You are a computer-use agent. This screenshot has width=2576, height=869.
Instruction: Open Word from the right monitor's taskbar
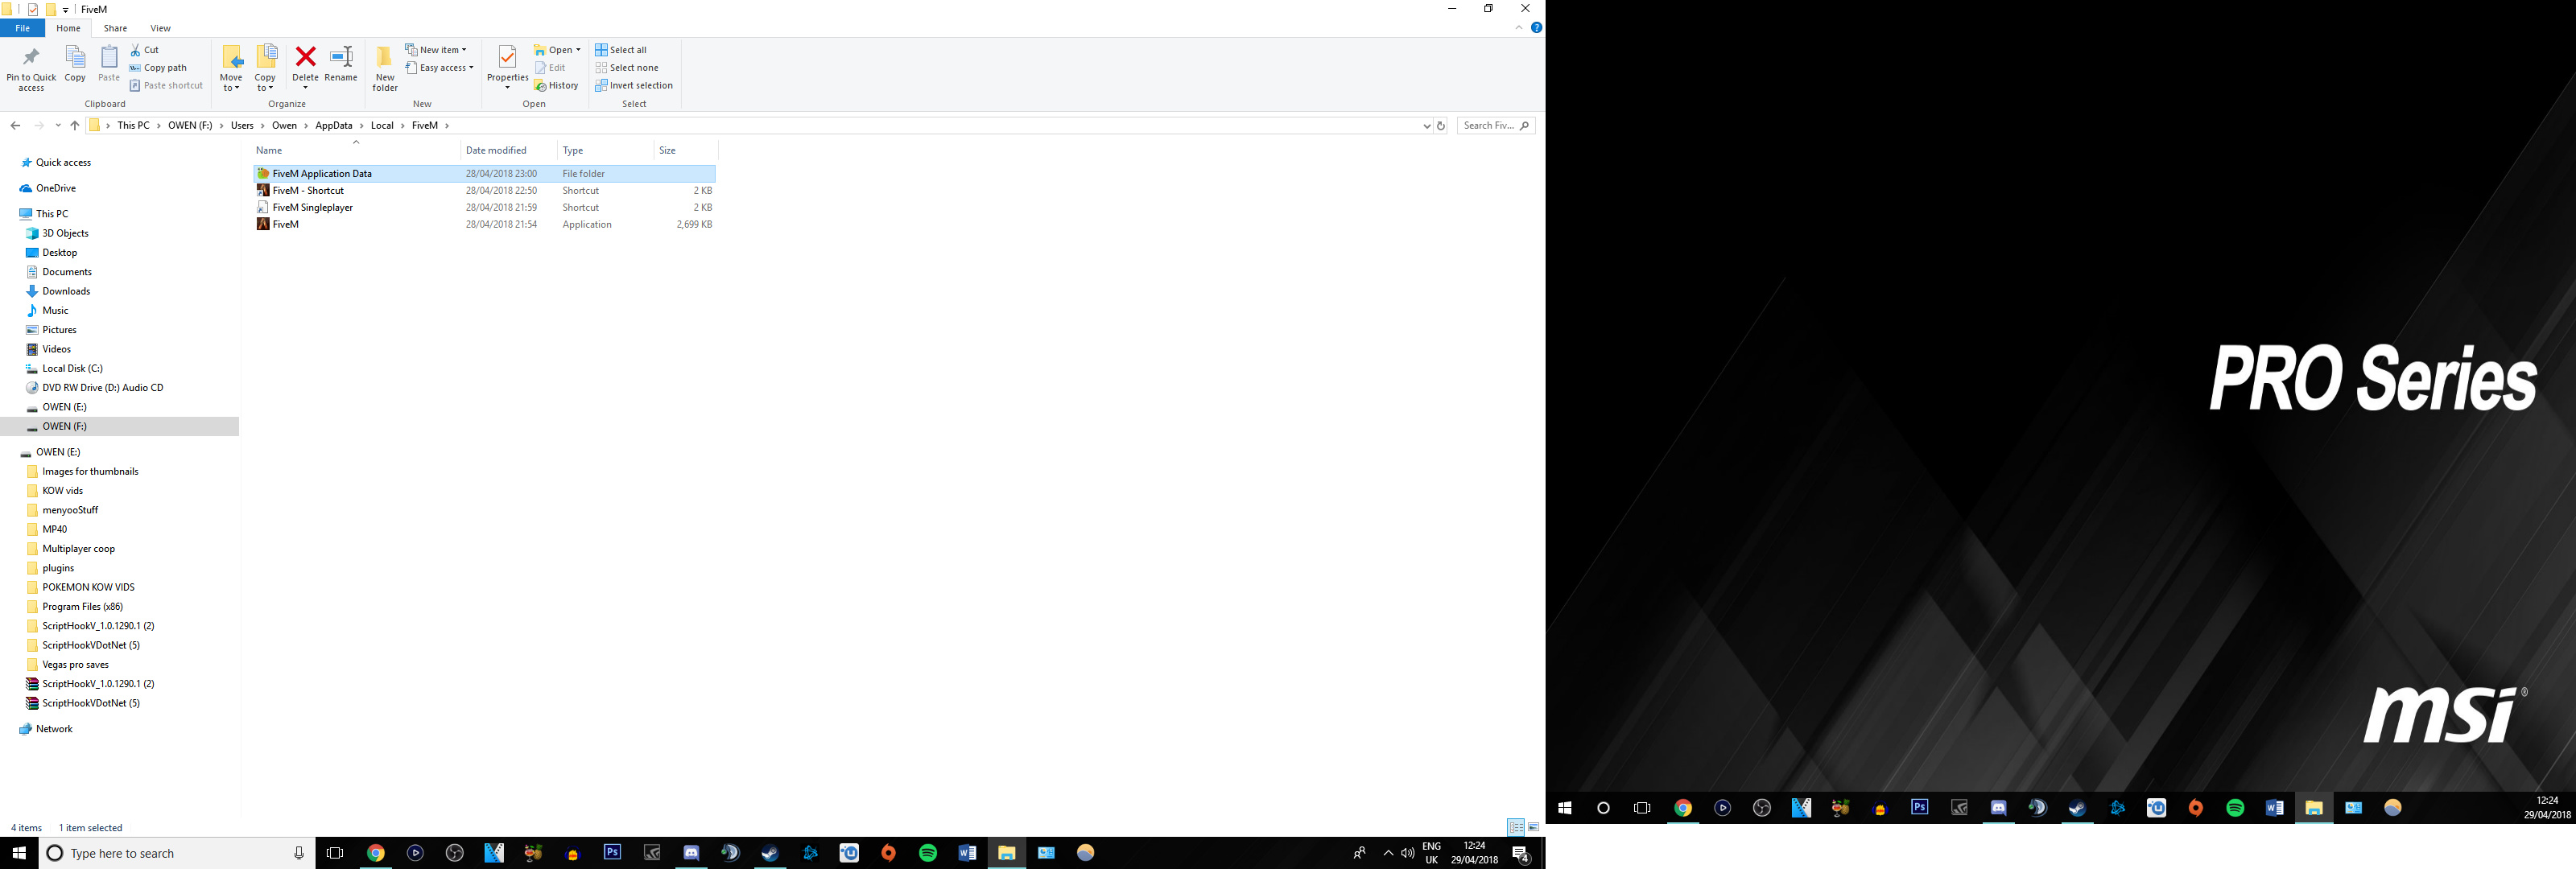[2274, 808]
